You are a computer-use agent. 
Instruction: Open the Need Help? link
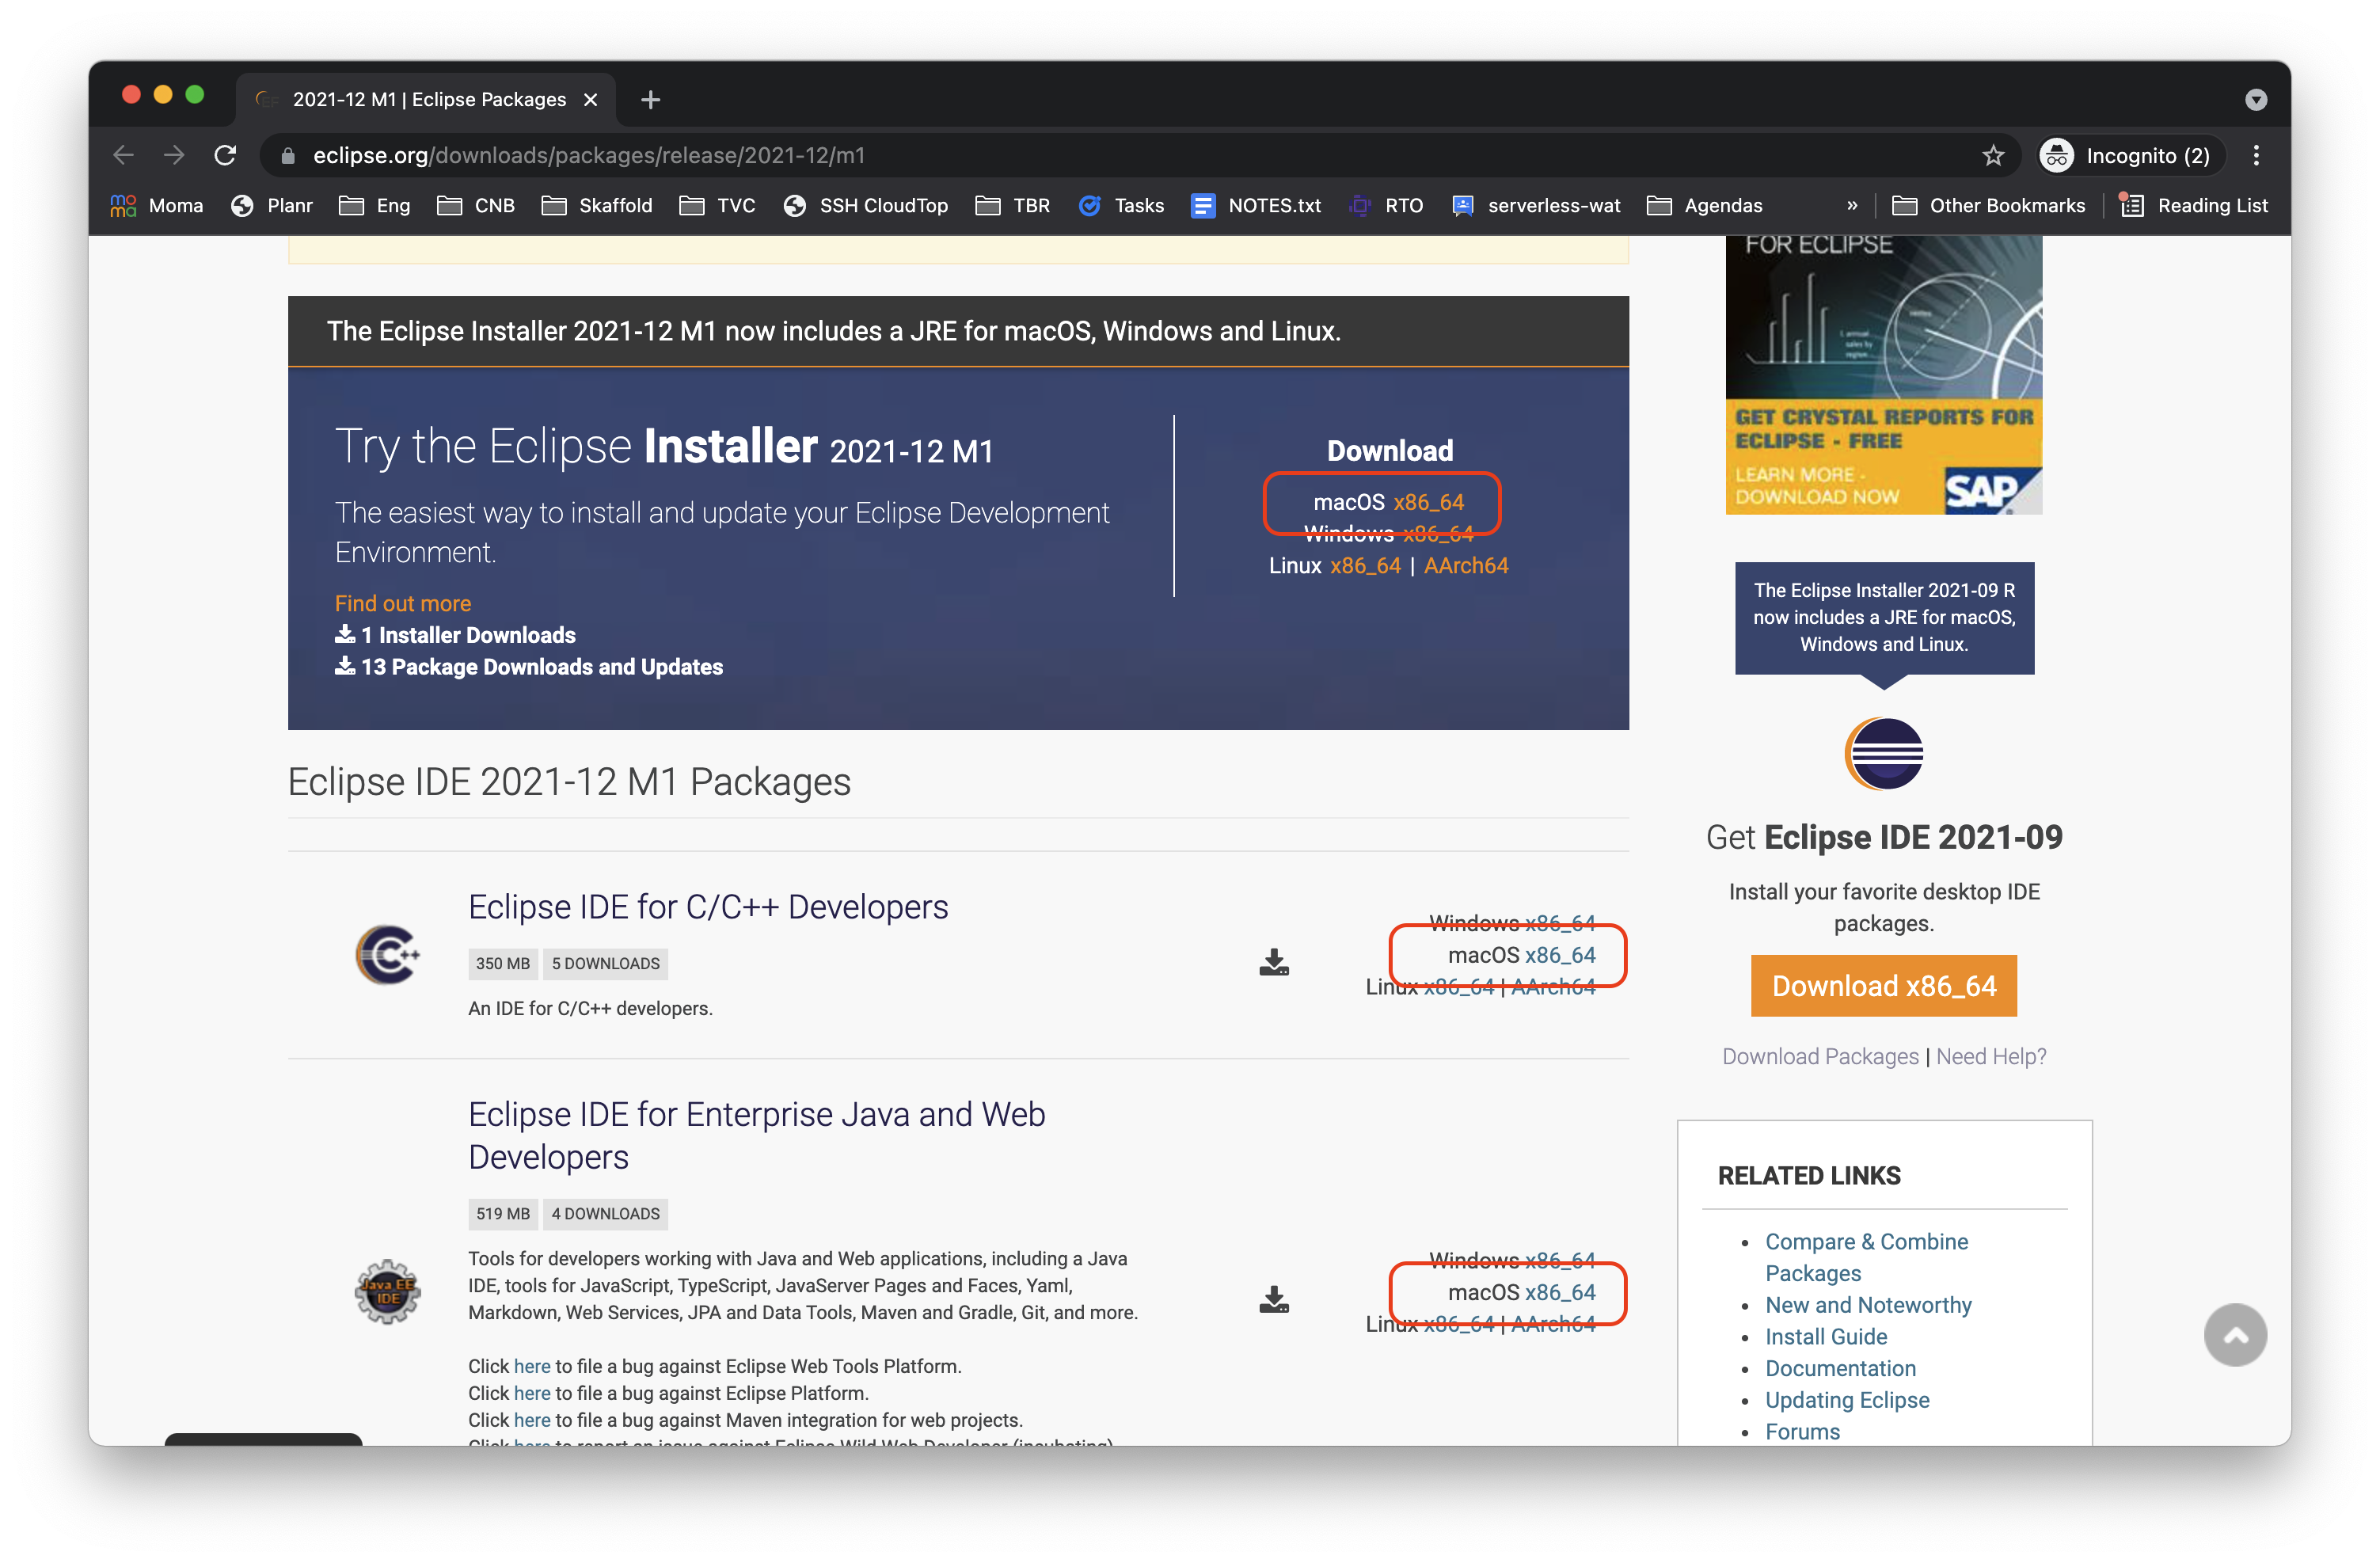tap(1991, 1056)
